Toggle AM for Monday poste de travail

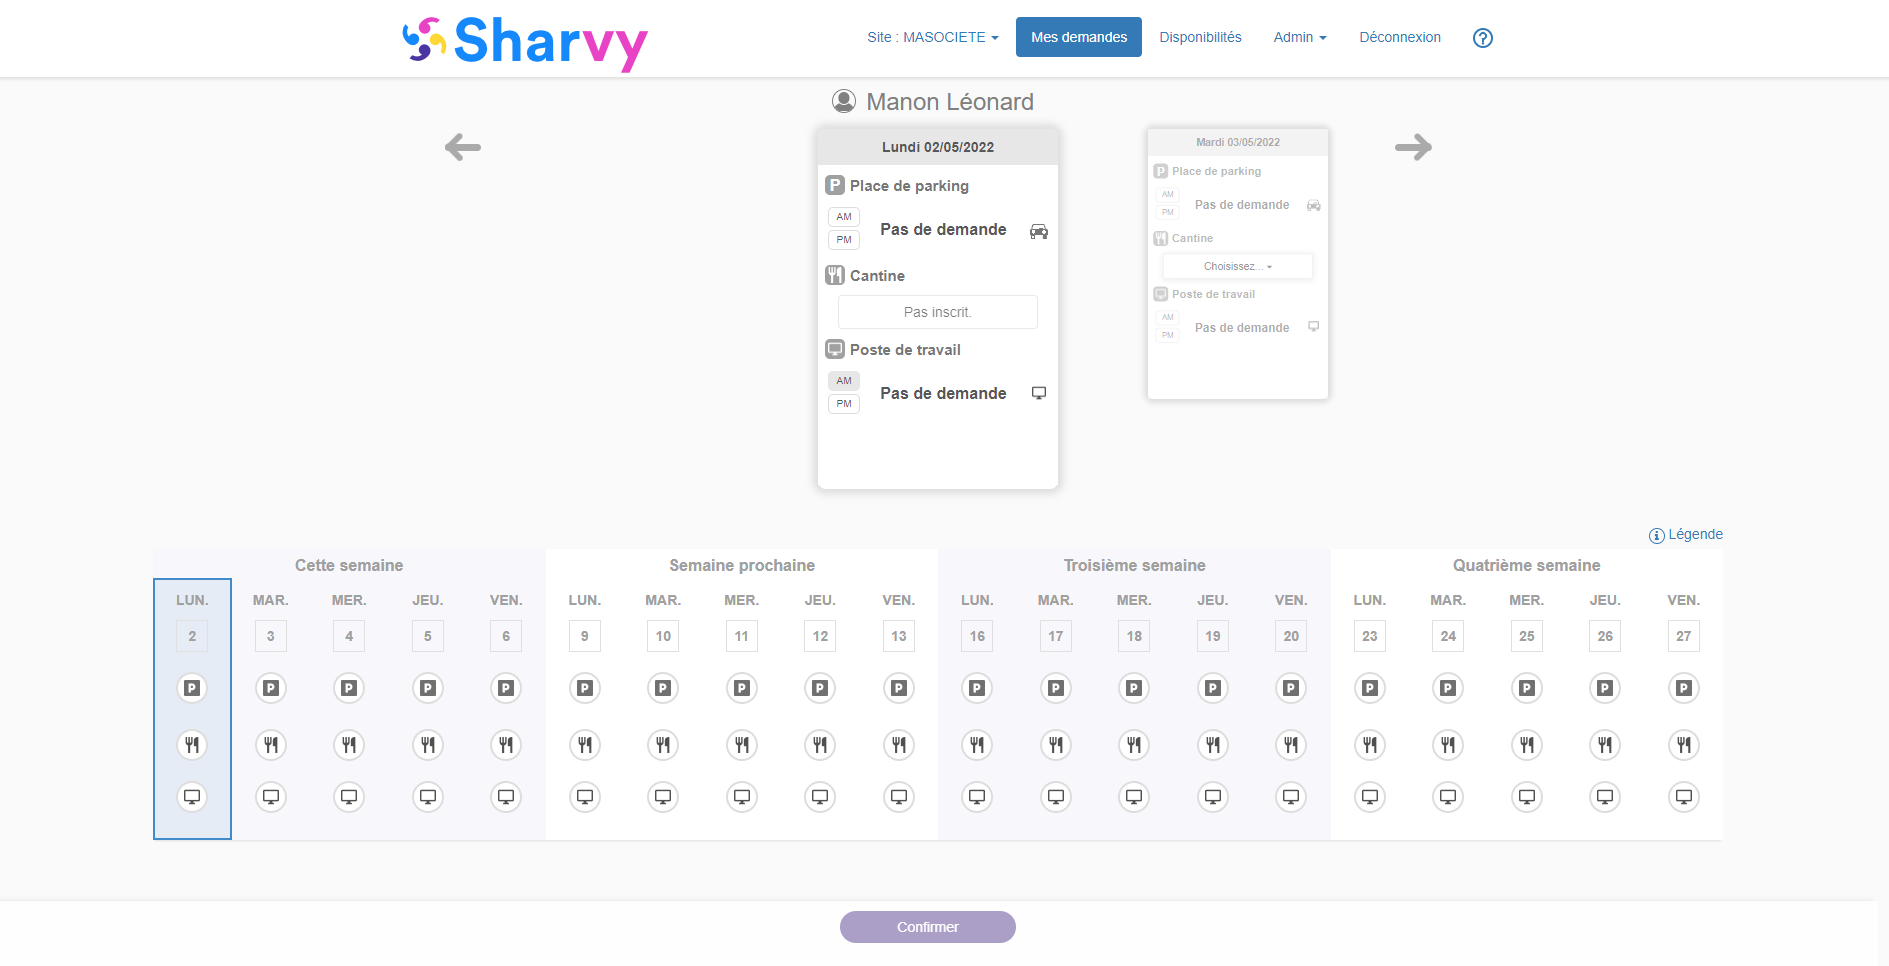(844, 381)
